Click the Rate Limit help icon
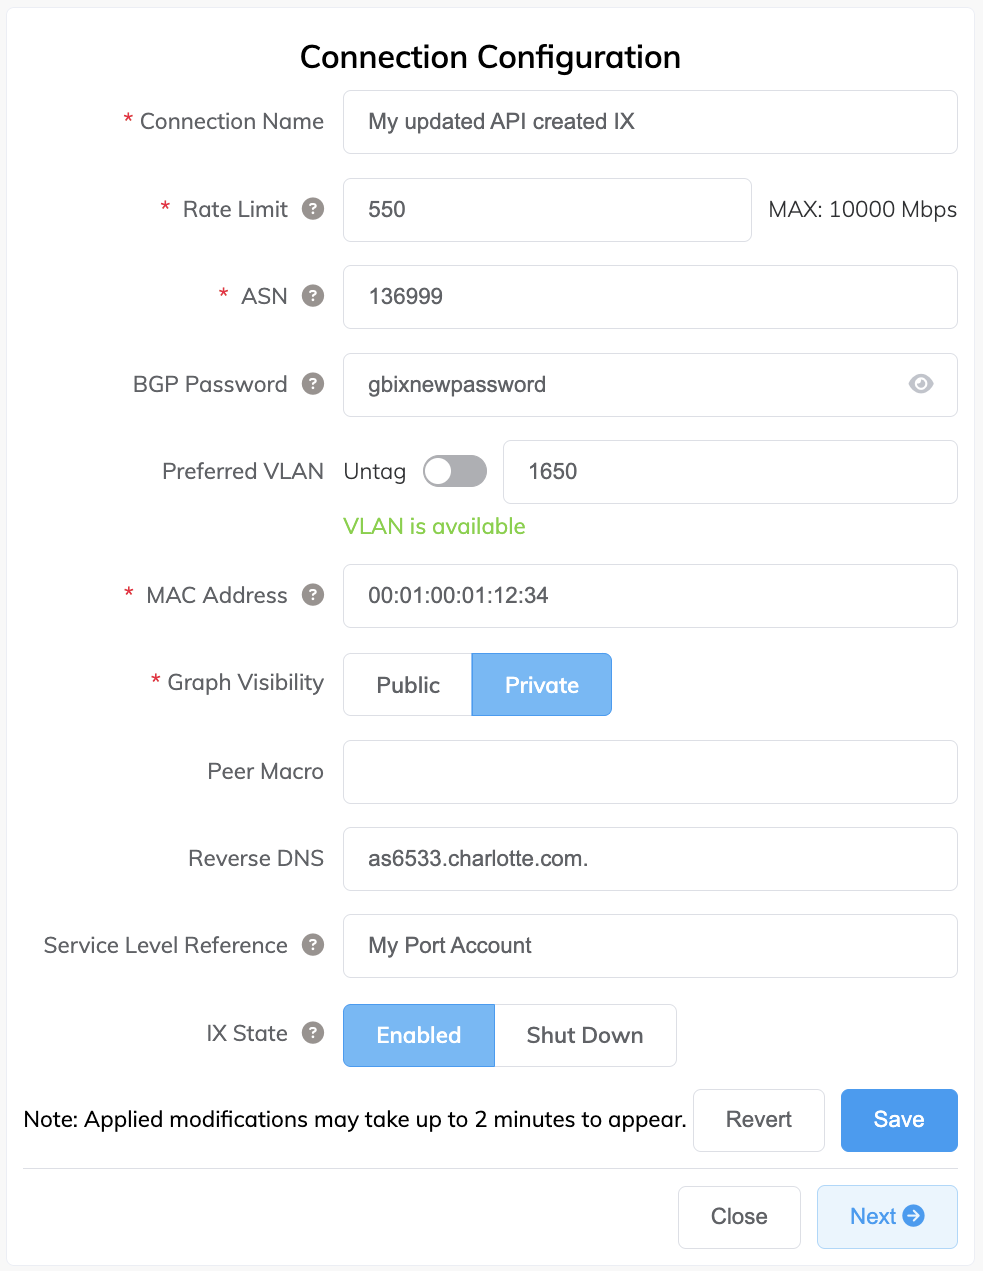This screenshot has width=983, height=1271. [313, 209]
